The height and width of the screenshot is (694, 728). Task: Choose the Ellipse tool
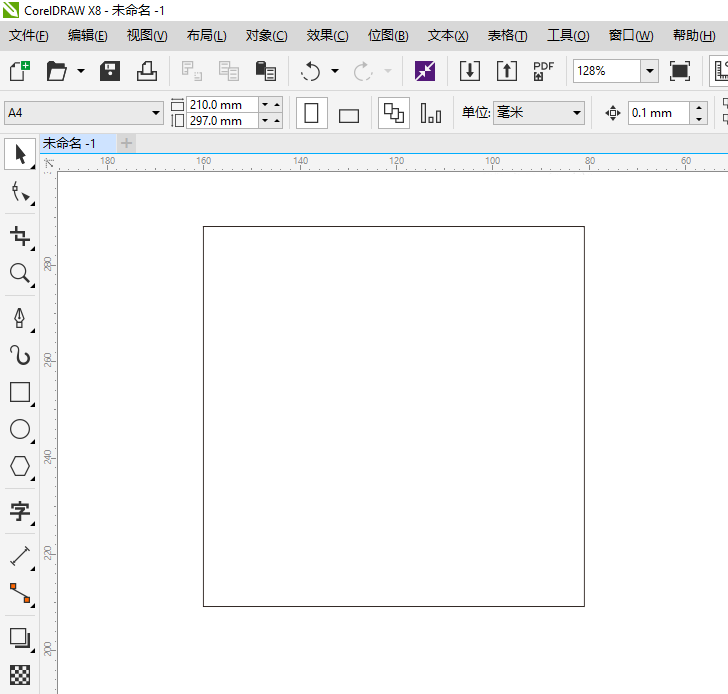point(20,429)
